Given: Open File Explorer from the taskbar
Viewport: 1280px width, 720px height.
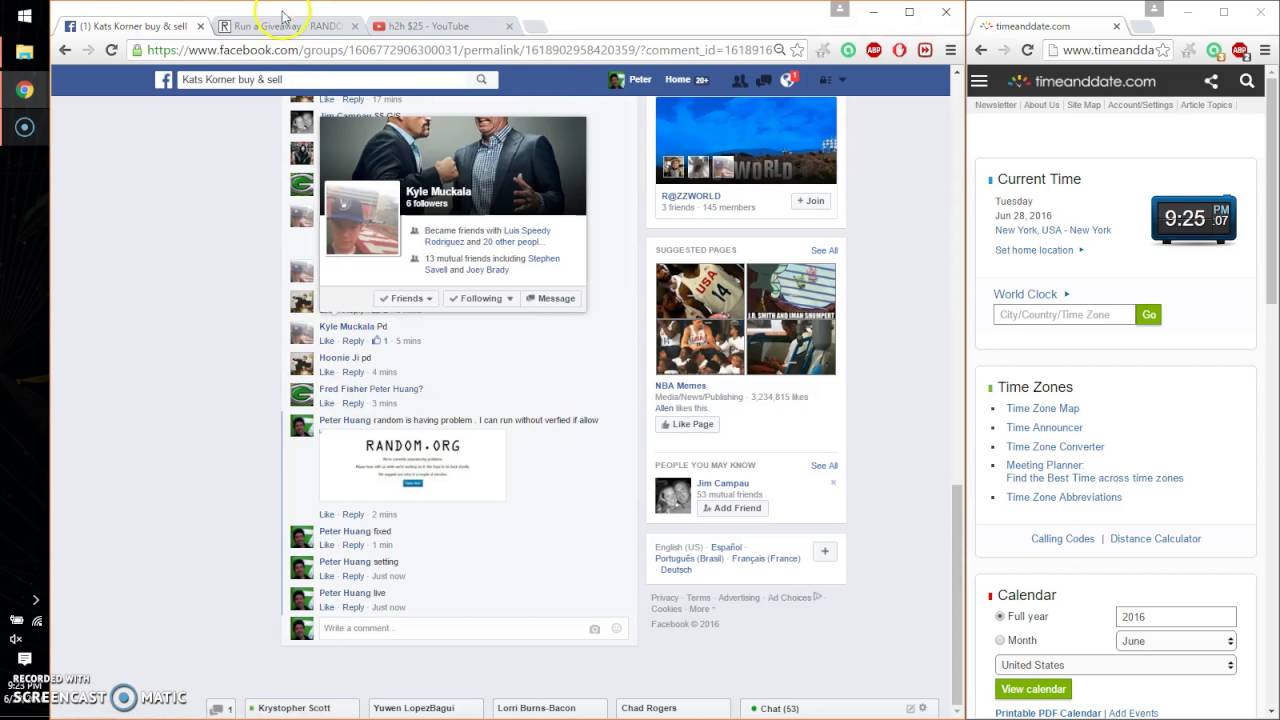Looking at the screenshot, I should point(25,52).
